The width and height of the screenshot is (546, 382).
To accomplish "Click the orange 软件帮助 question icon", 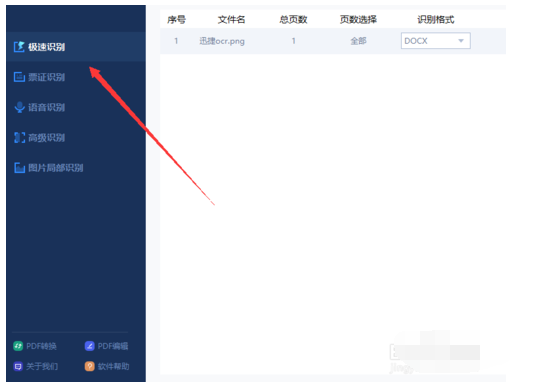I will point(89,366).
